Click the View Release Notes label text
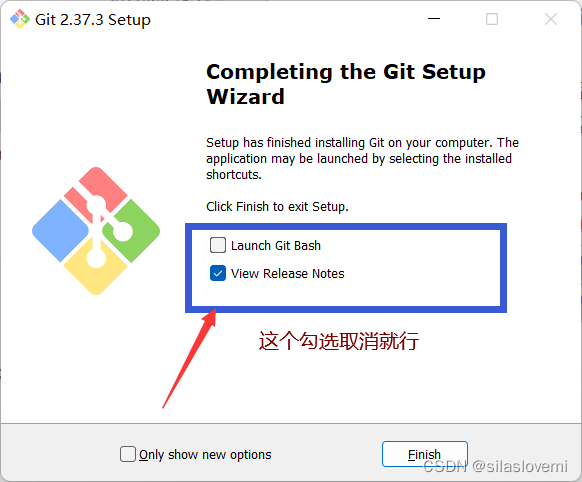582x482 pixels. (x=288, y=274)
